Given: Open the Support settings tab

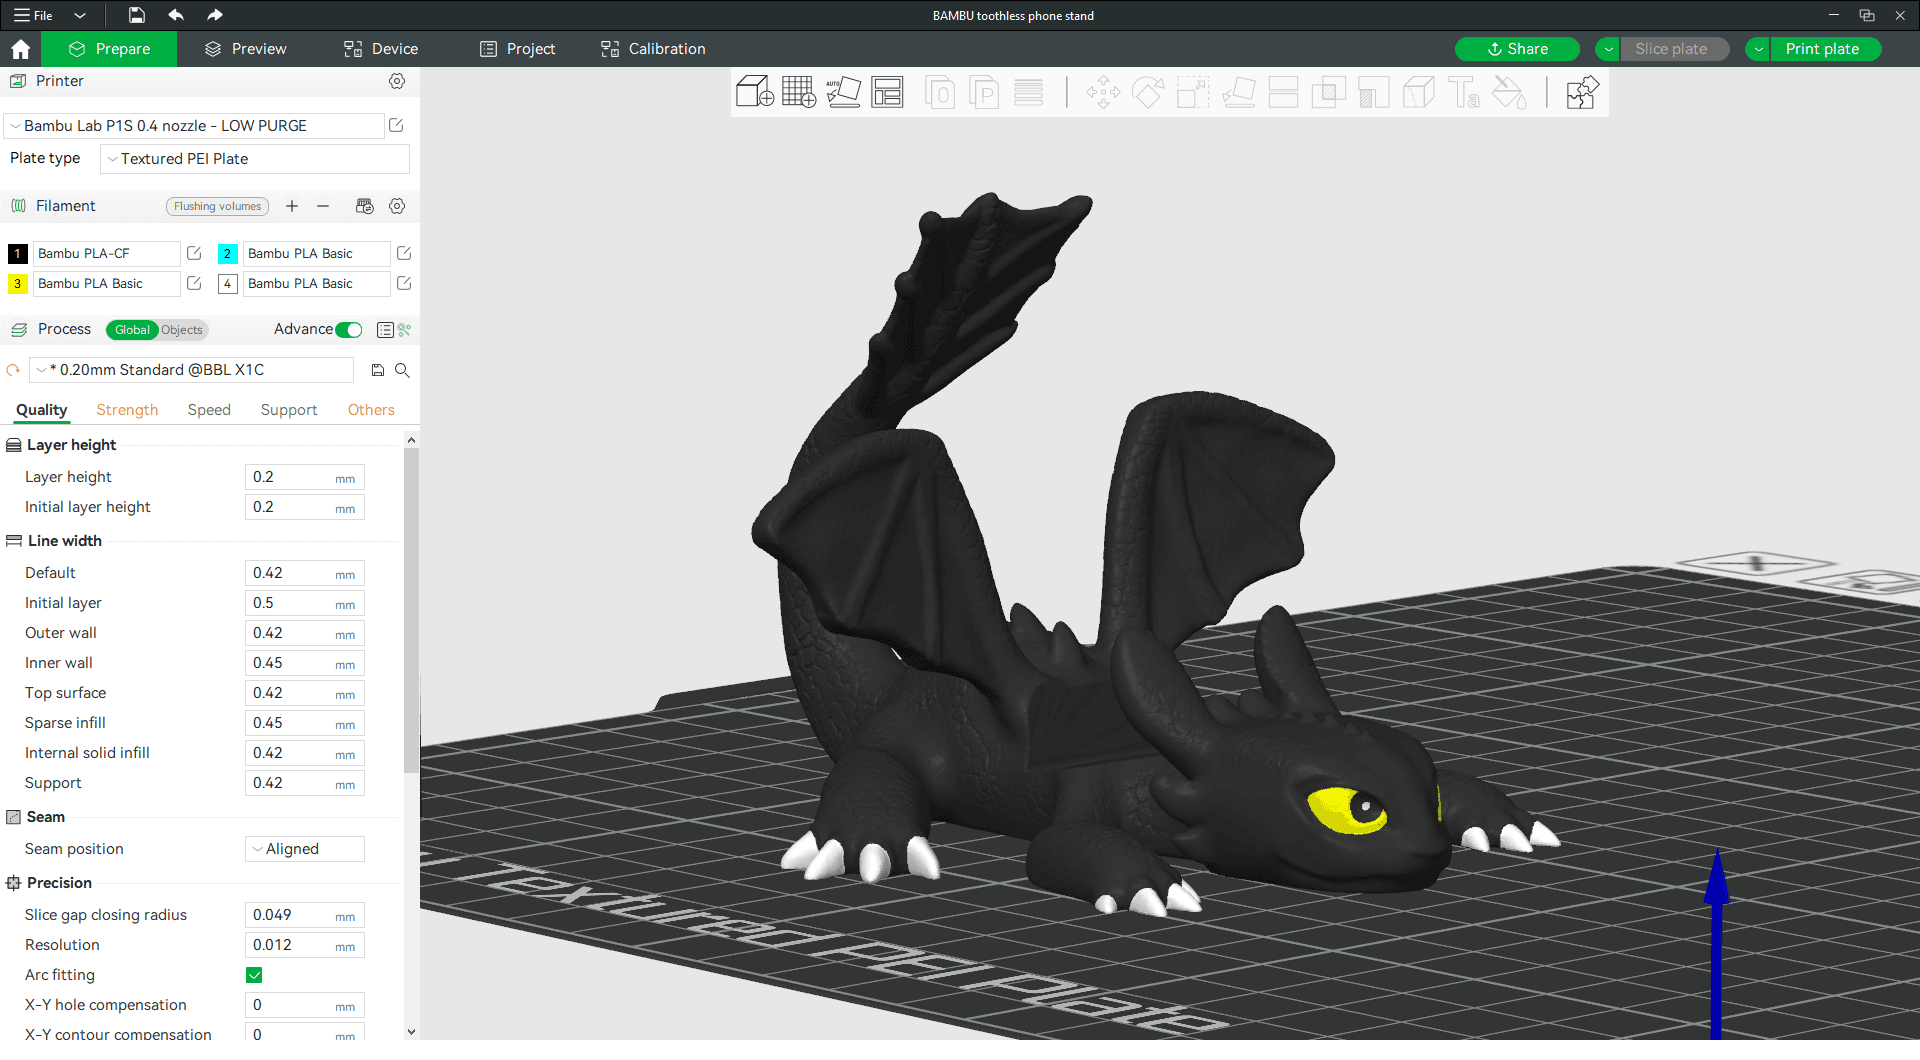Looking at the screenshot, I should click(x=289, y=410).
